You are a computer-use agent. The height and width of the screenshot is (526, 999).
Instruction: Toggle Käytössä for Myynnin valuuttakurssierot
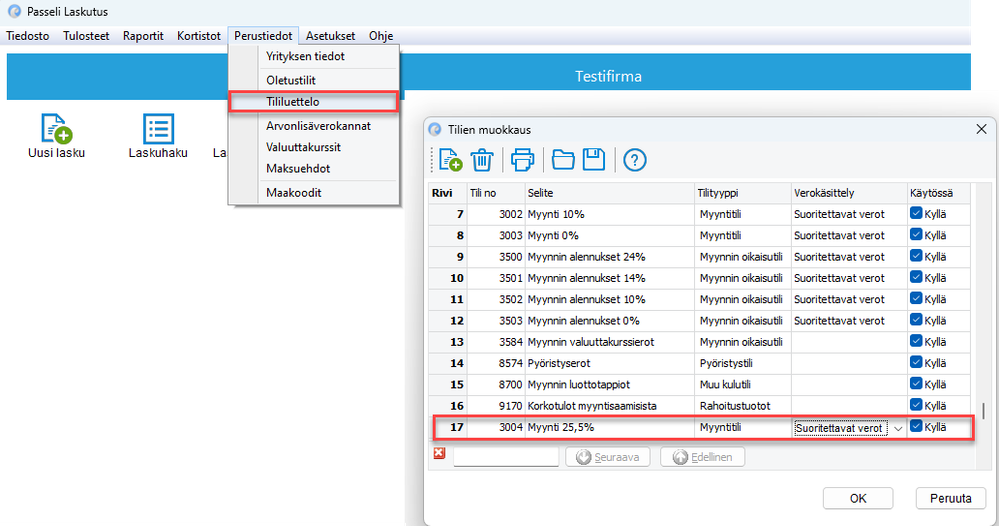(916, 341)
